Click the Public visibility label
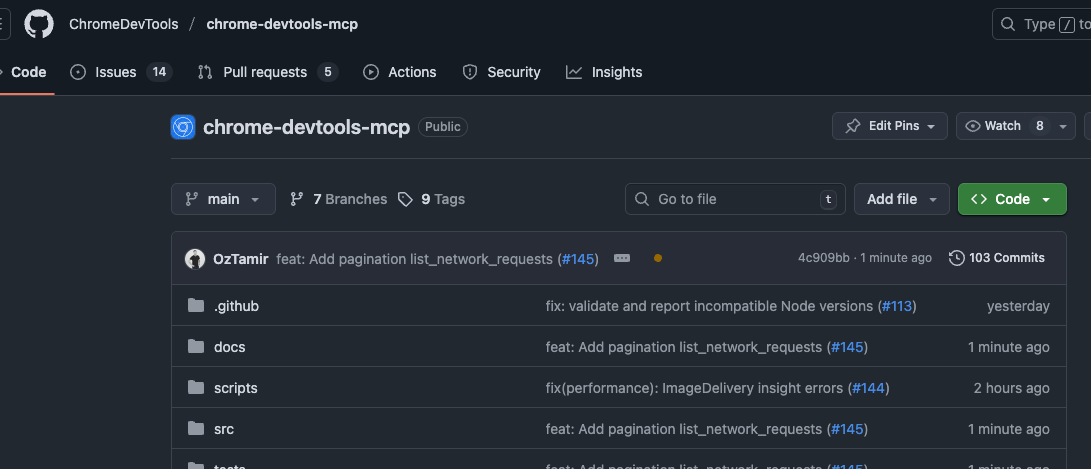Viewport: 1091px width, 469px height. 443,127
